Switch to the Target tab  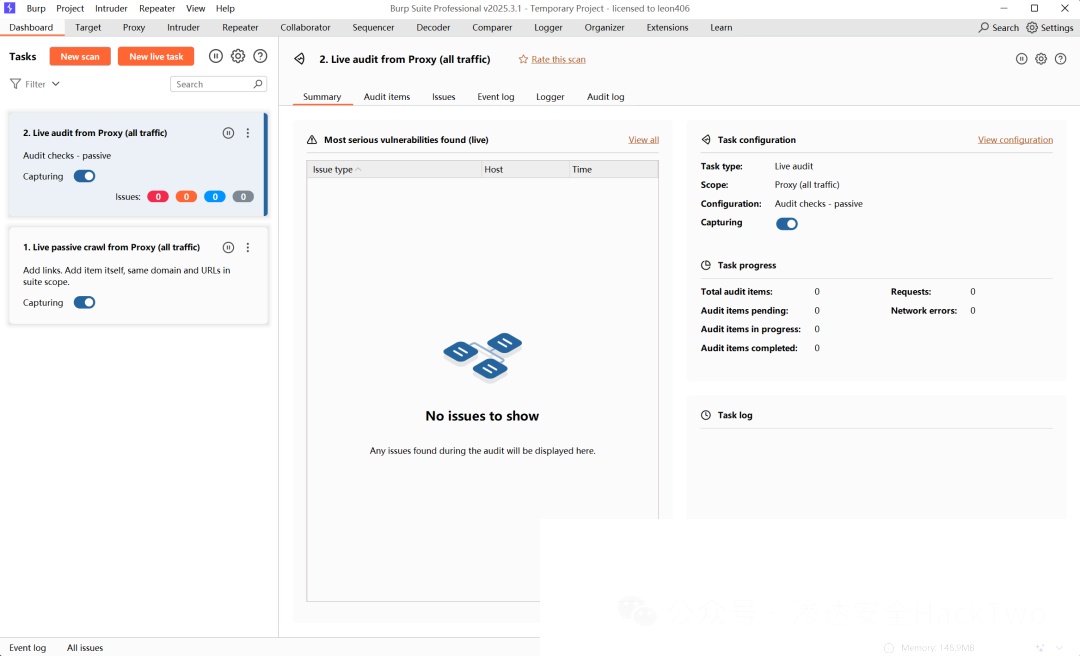click(88, 28)
